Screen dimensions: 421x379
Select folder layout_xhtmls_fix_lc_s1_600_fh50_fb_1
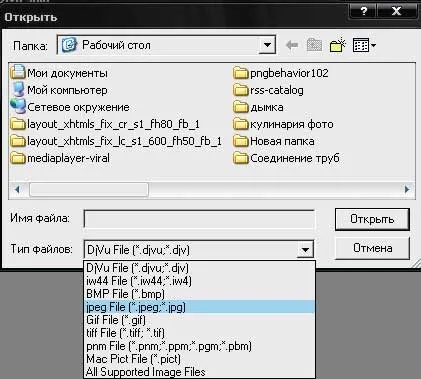[116, 141]
